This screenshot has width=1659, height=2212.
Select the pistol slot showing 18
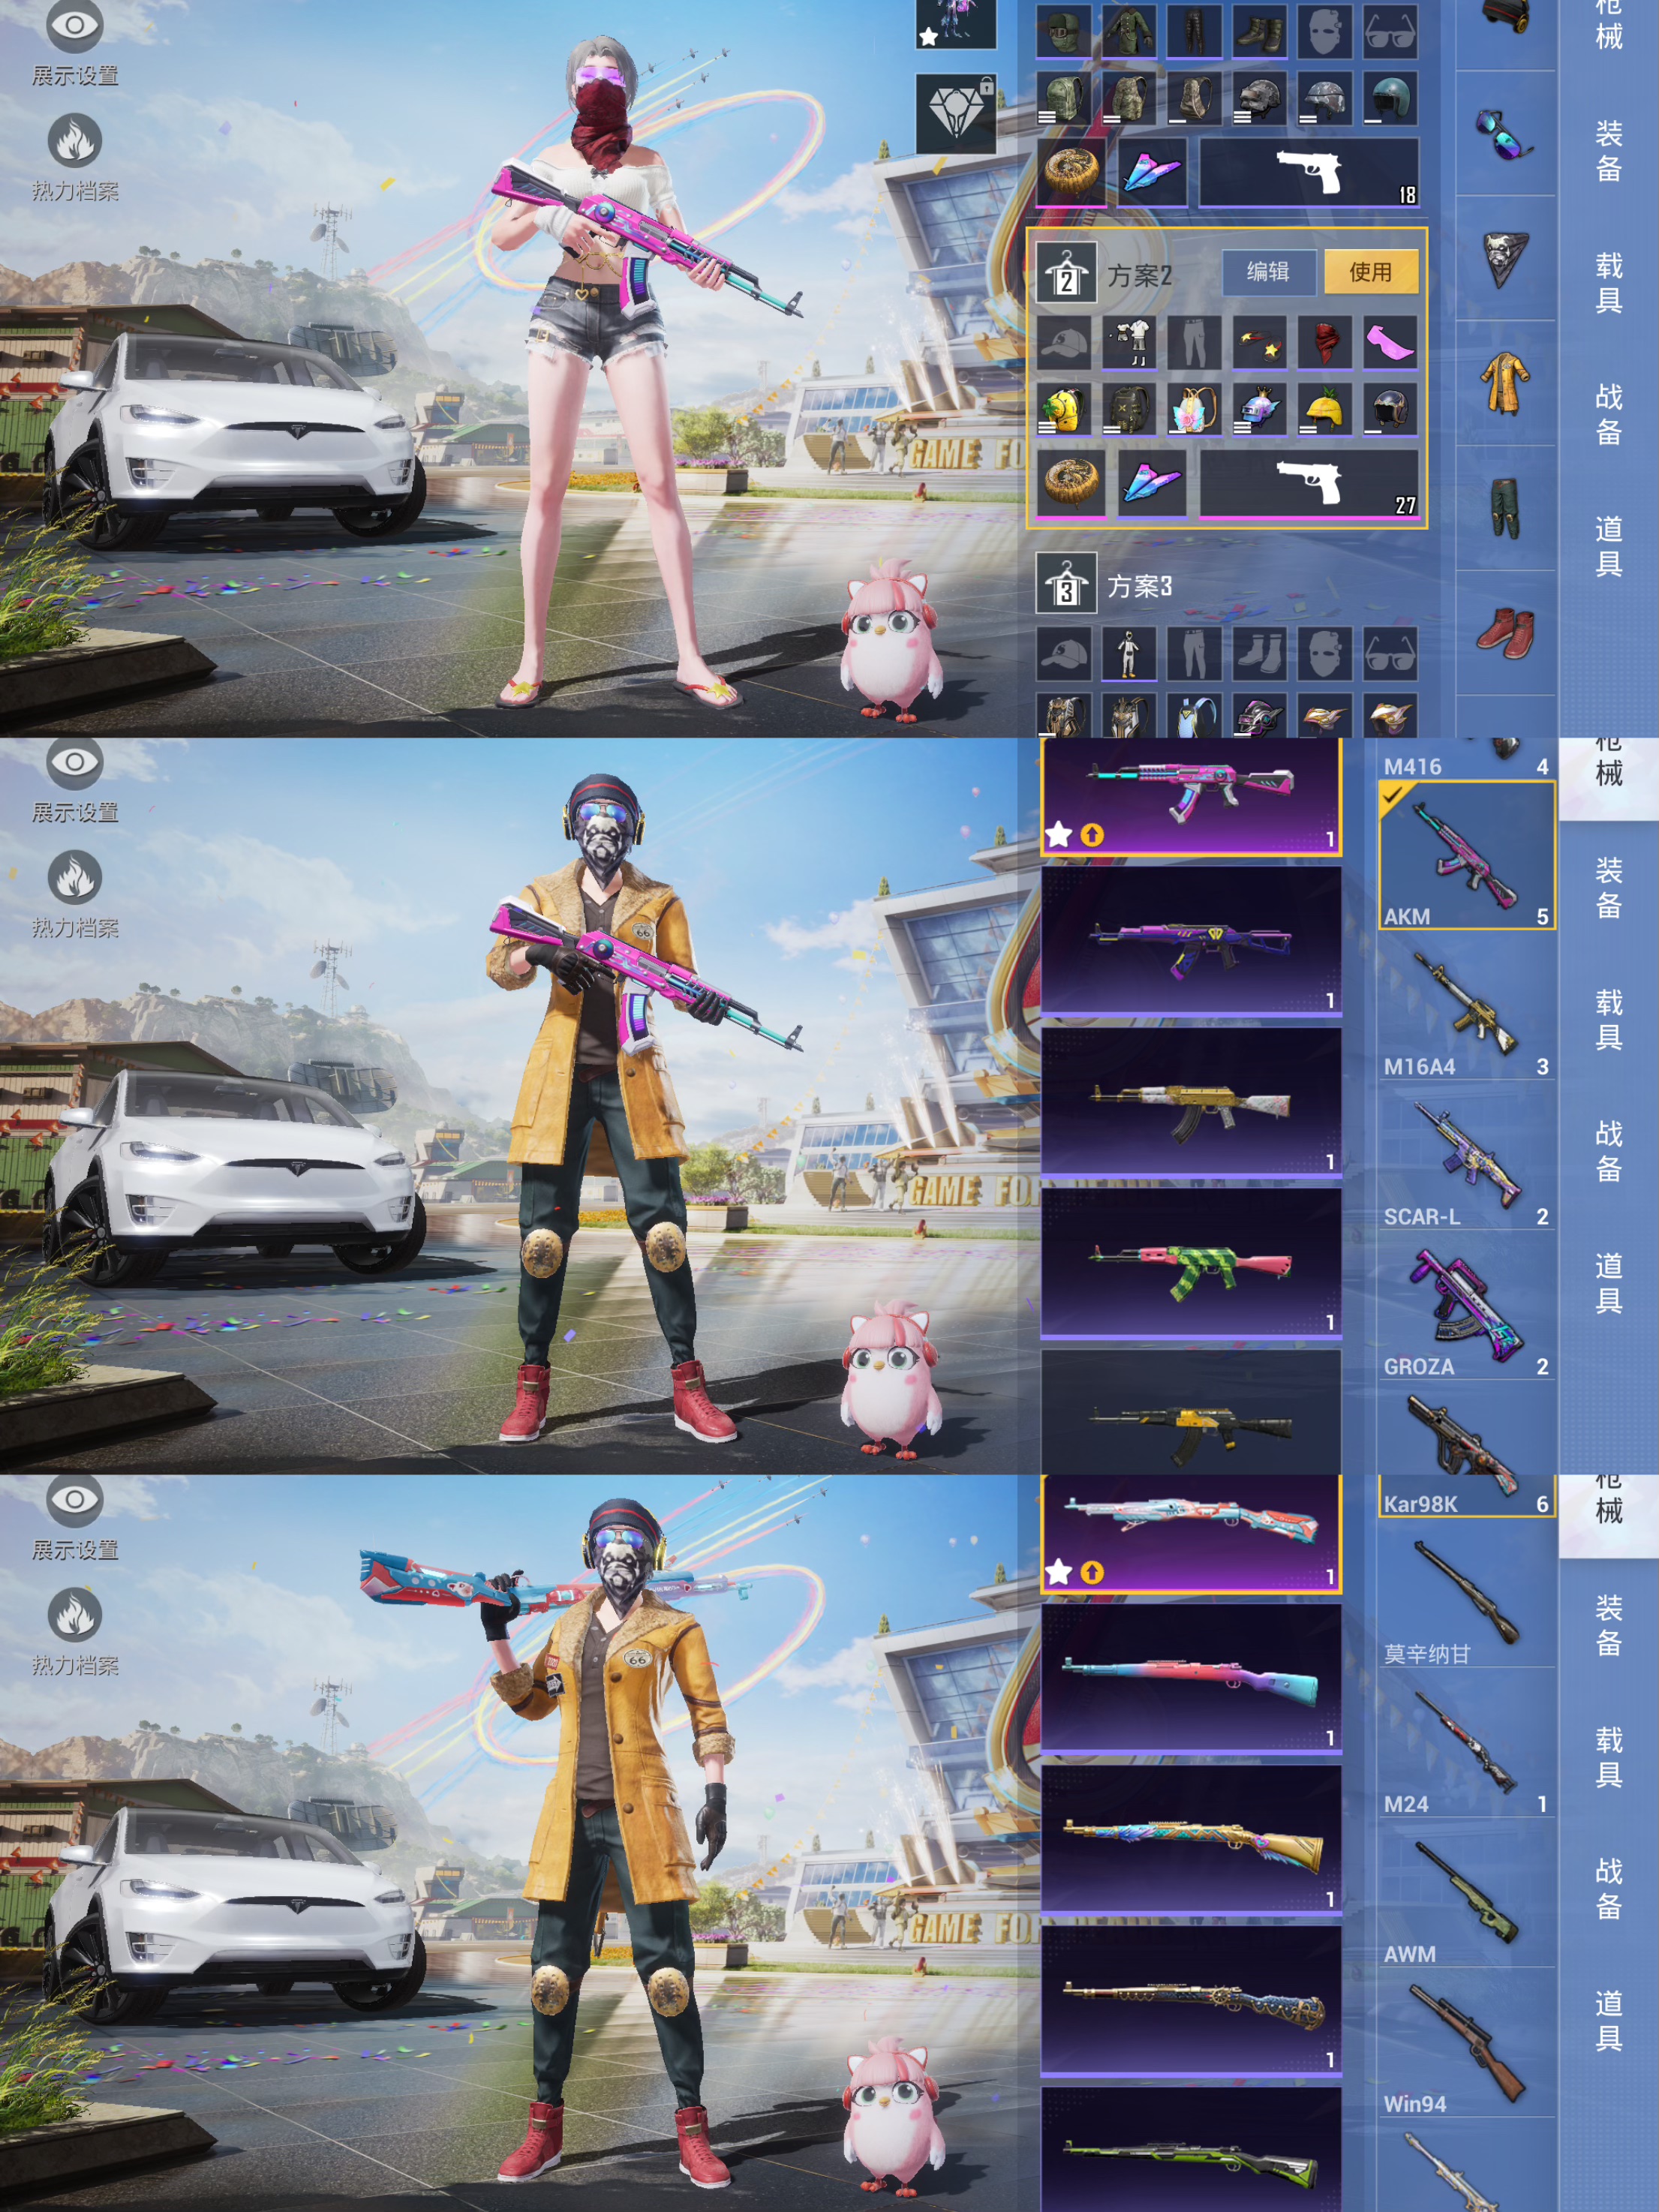[1308, 173]
